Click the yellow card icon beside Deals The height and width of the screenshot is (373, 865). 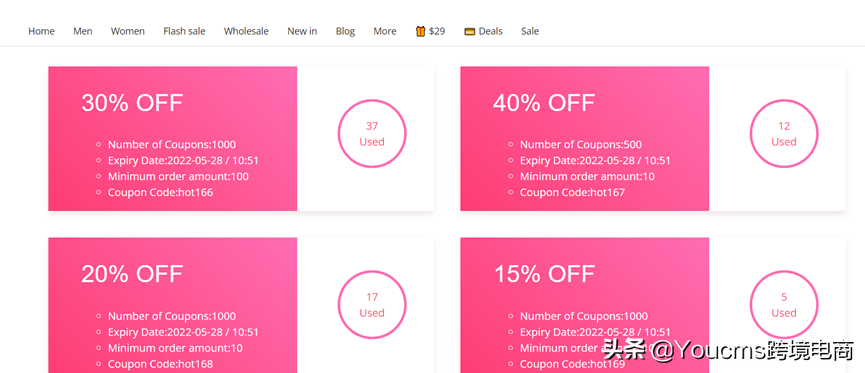469,31
